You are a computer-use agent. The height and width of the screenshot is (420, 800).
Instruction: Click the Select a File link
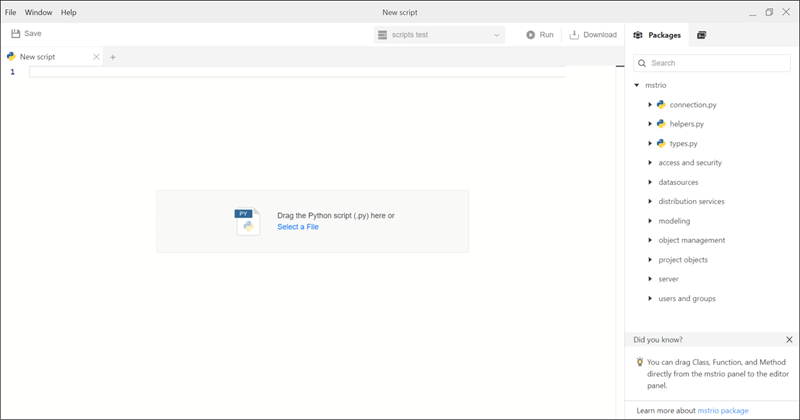(298, 227)
